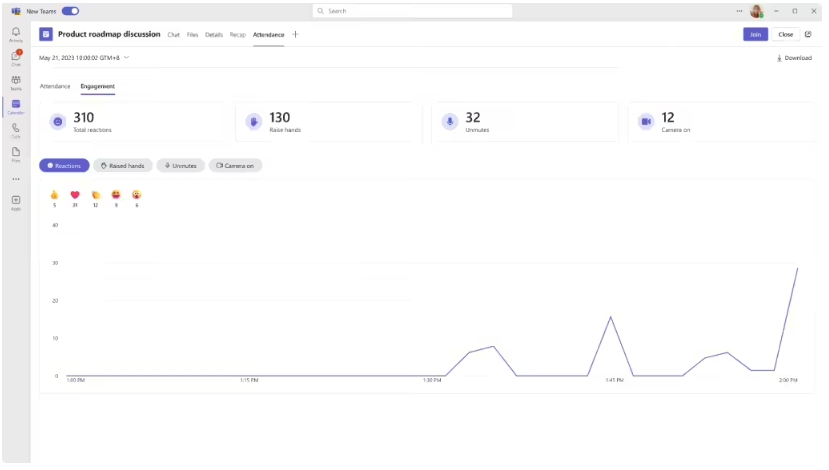
Task: Click the Join button
Action: [x=755, y=34]
